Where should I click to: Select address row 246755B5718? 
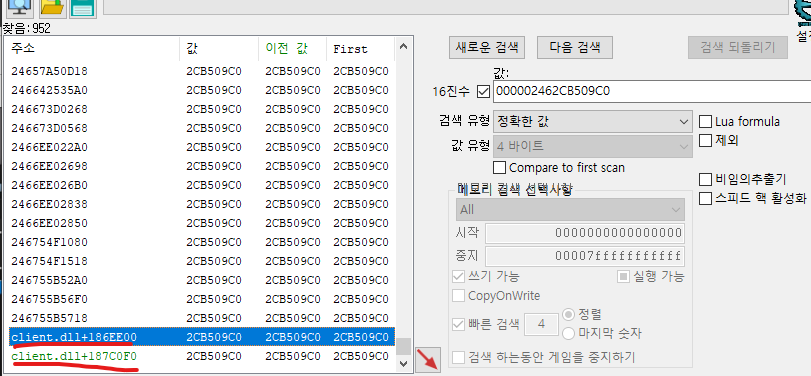tap(201, 318)
